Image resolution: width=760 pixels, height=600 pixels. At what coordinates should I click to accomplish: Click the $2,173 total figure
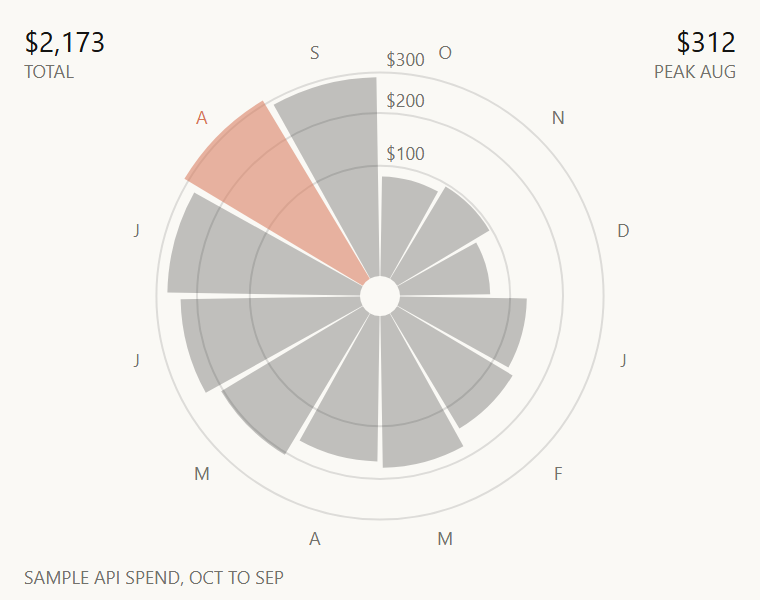pyautogui.click(x=64, y=43)
